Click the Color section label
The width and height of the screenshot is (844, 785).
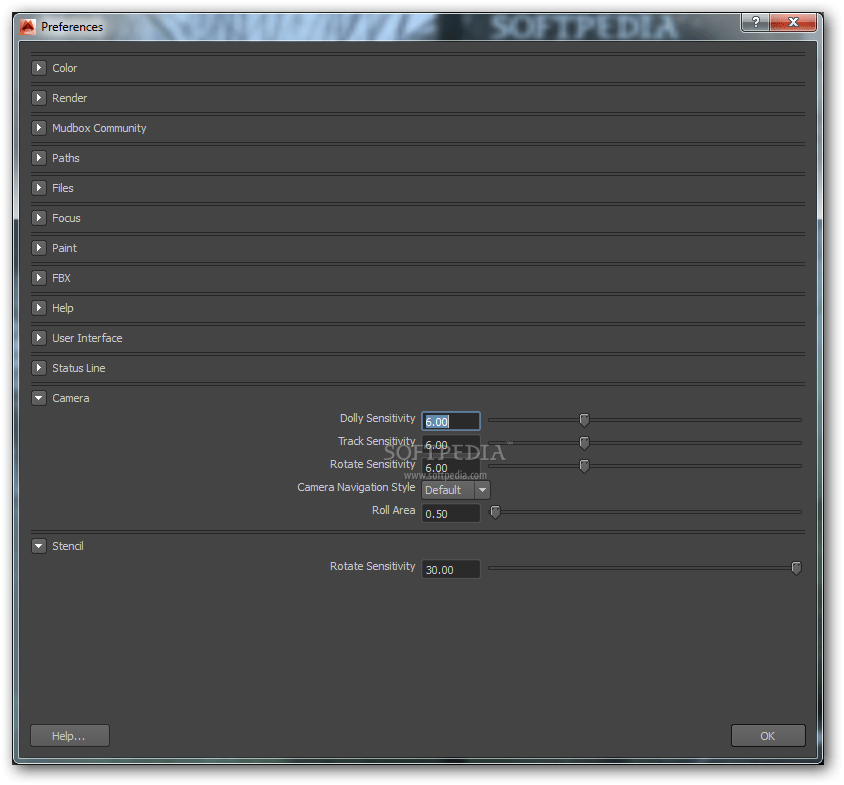point(65,68)
